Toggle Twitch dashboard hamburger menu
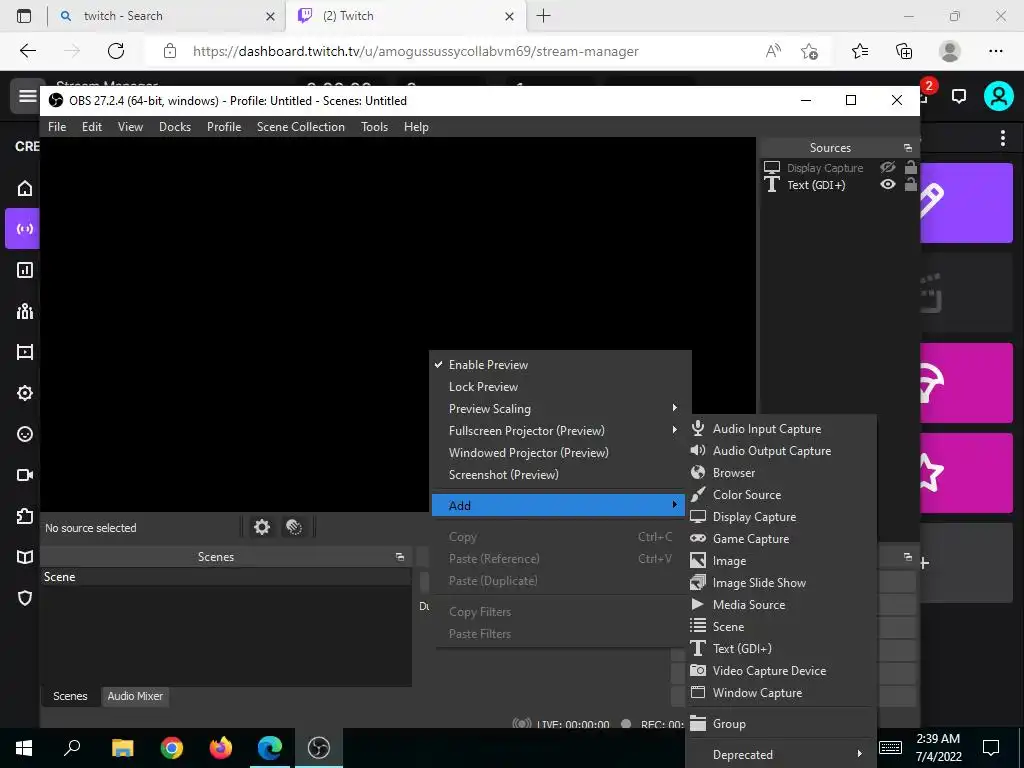This screenshot has width=1024, height=768. (x=27, y=97)
